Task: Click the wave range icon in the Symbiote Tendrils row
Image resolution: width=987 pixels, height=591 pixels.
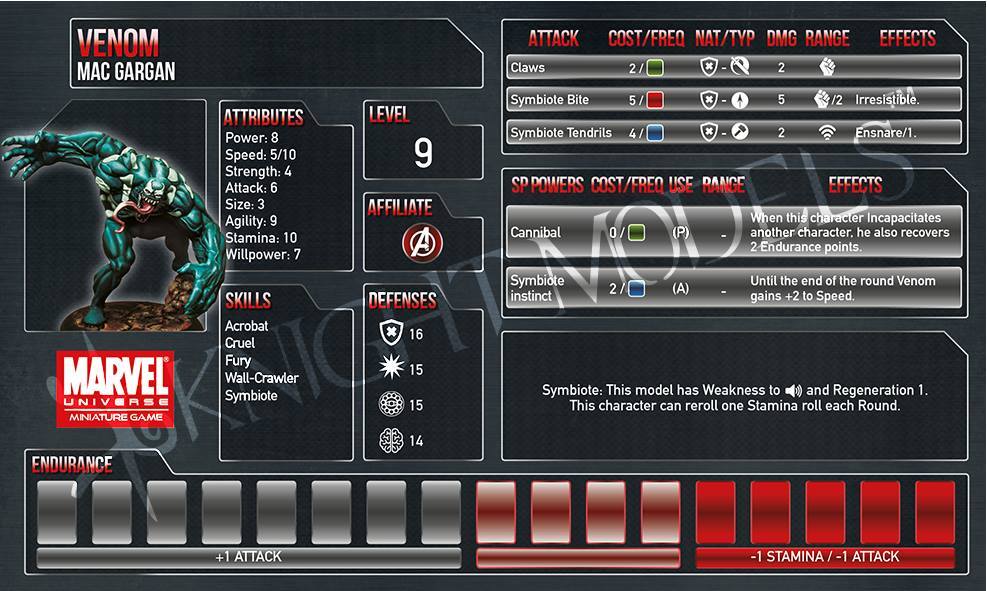Action: click(827, 132)
